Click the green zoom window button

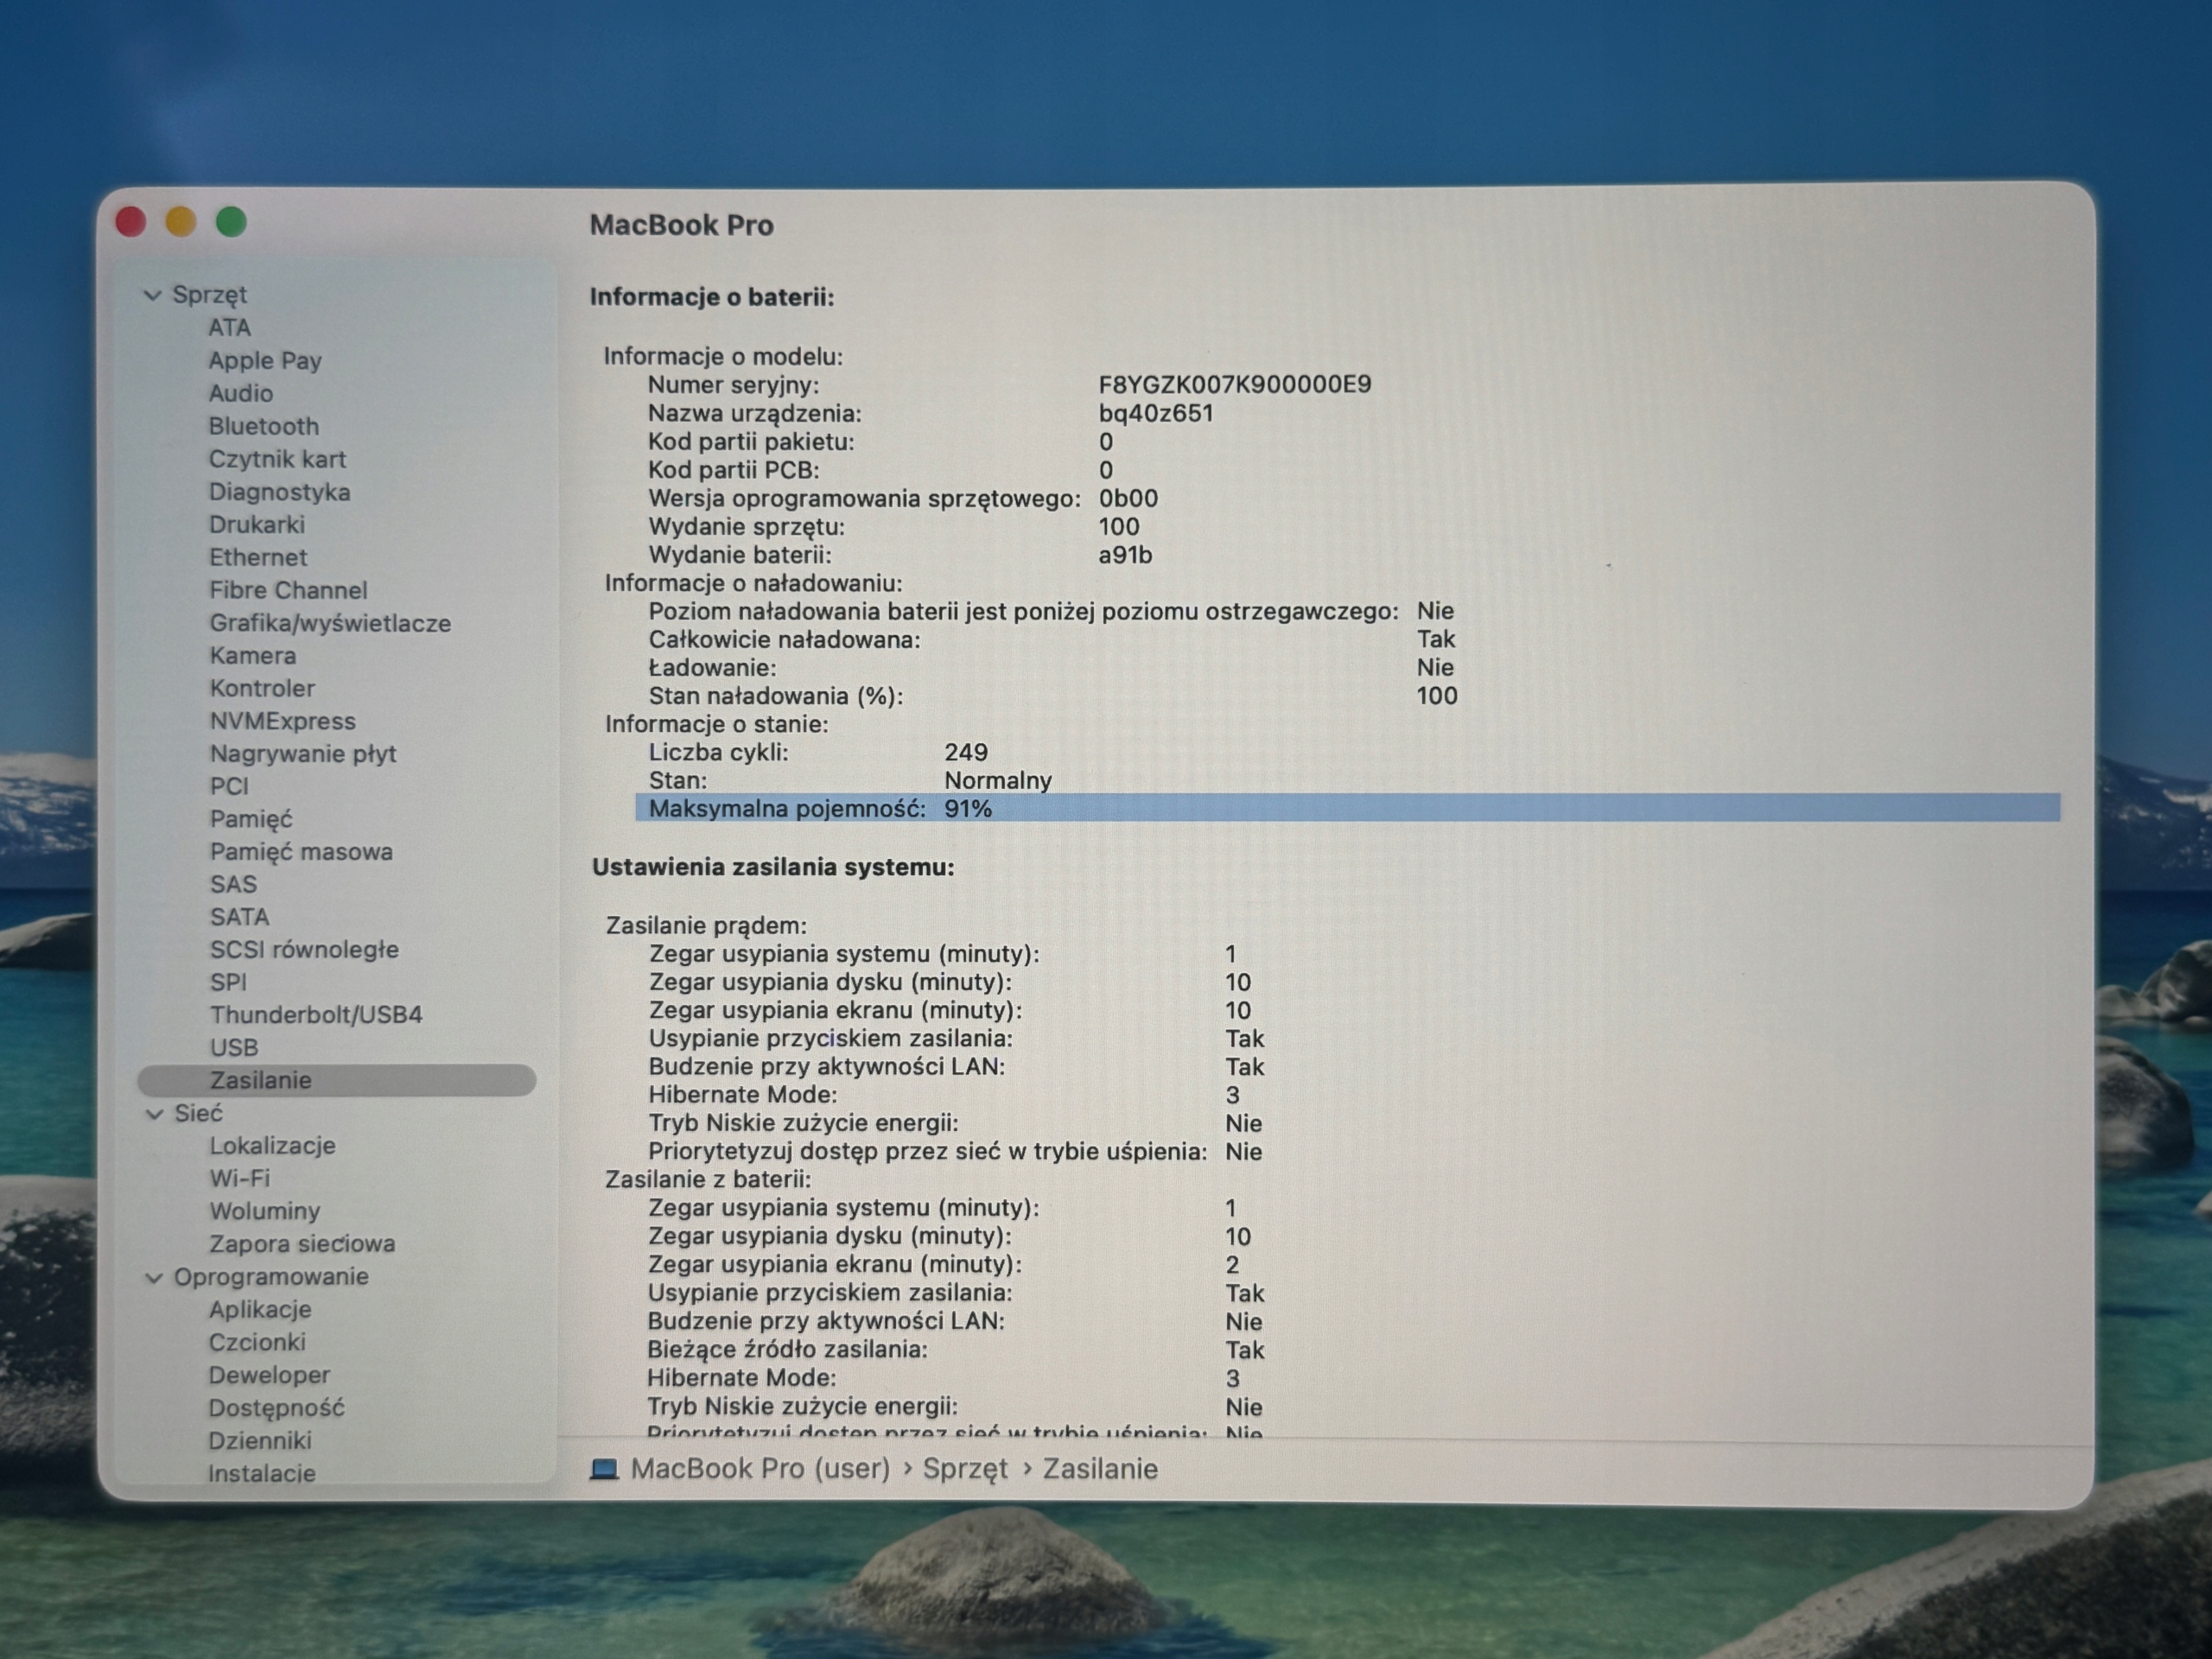coord(231,222)
